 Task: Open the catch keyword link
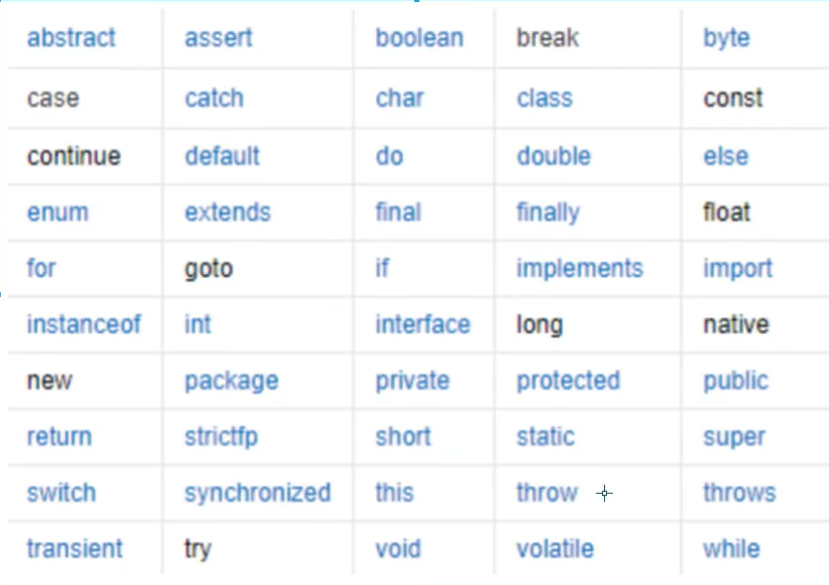(x=214, y=98)
